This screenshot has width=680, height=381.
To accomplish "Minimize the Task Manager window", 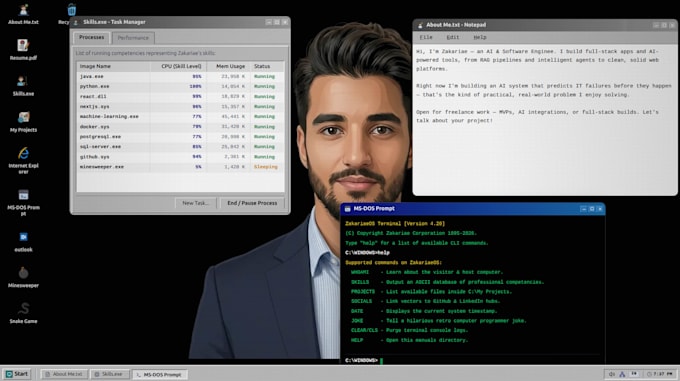I will [x=268, y=22].
